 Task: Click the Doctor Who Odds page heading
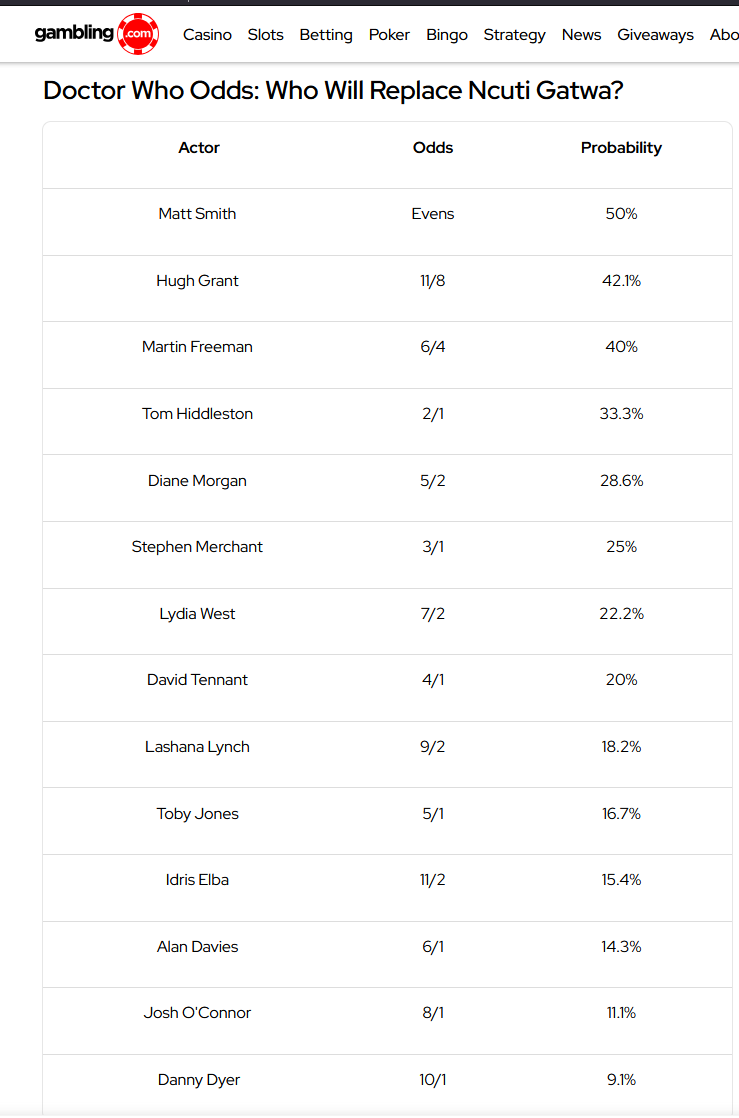tap(333, 91)
